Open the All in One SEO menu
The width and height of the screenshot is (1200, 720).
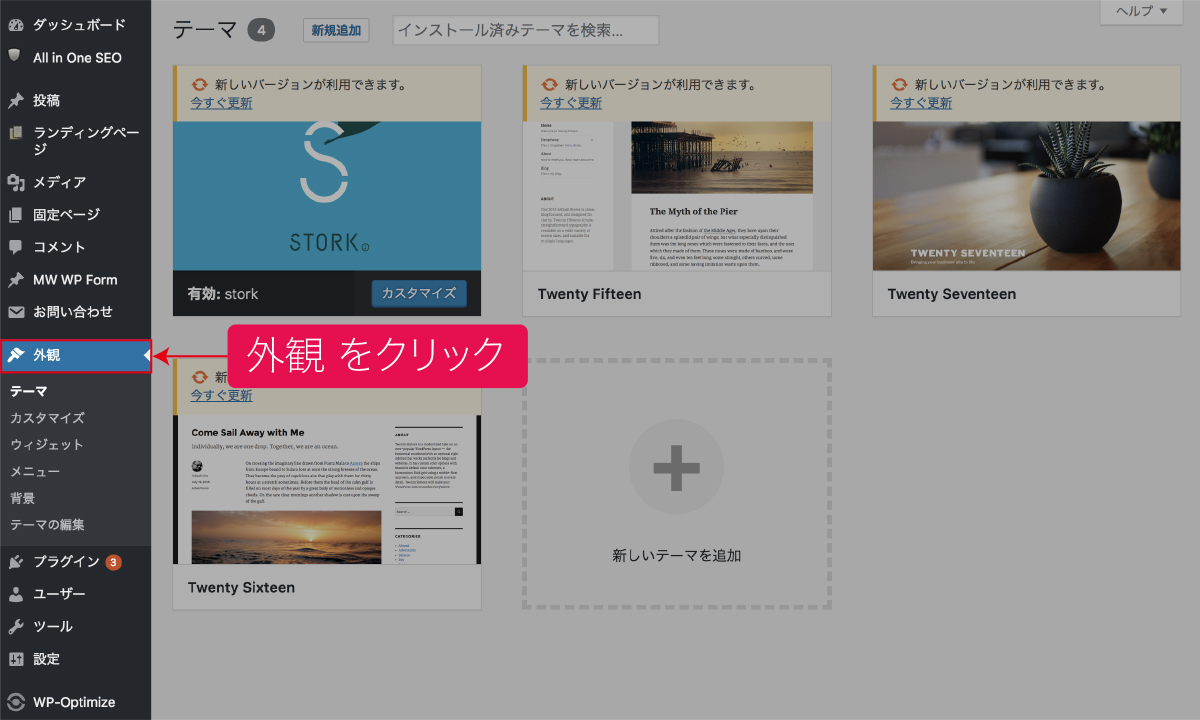(76, 57)
